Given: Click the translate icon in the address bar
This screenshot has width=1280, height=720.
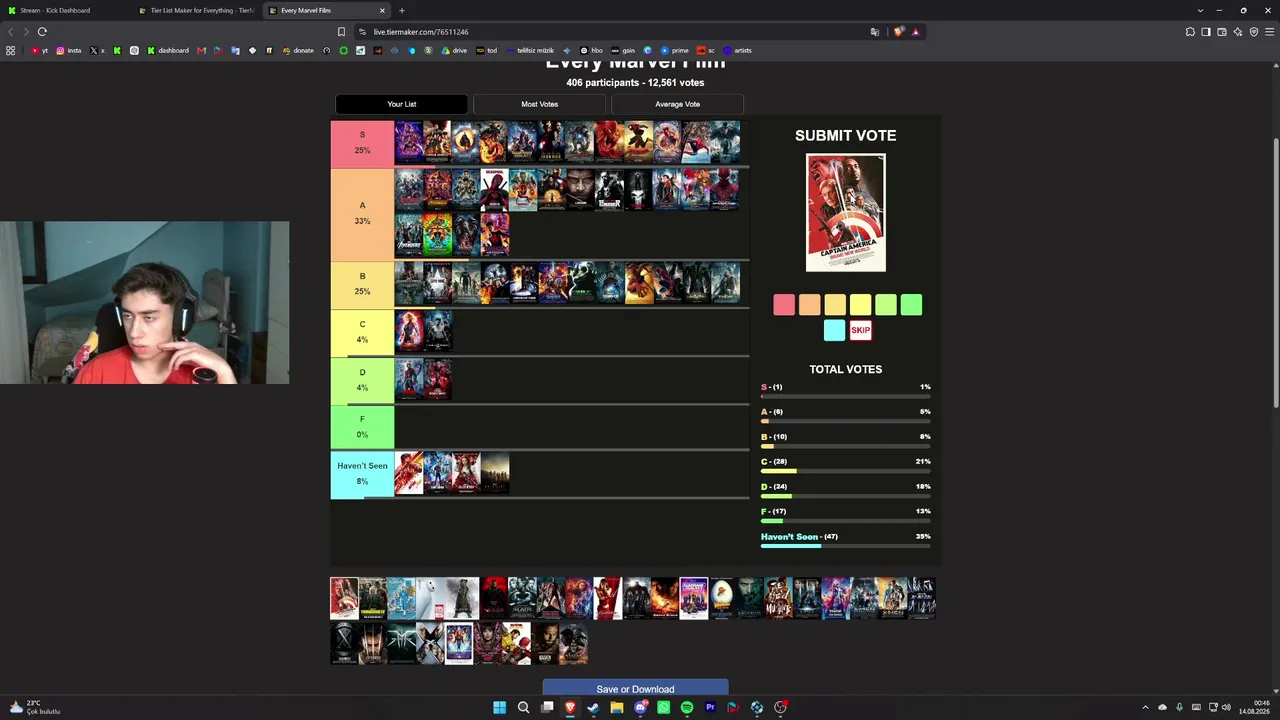Looking at the screenshot, I should point(875,32).
